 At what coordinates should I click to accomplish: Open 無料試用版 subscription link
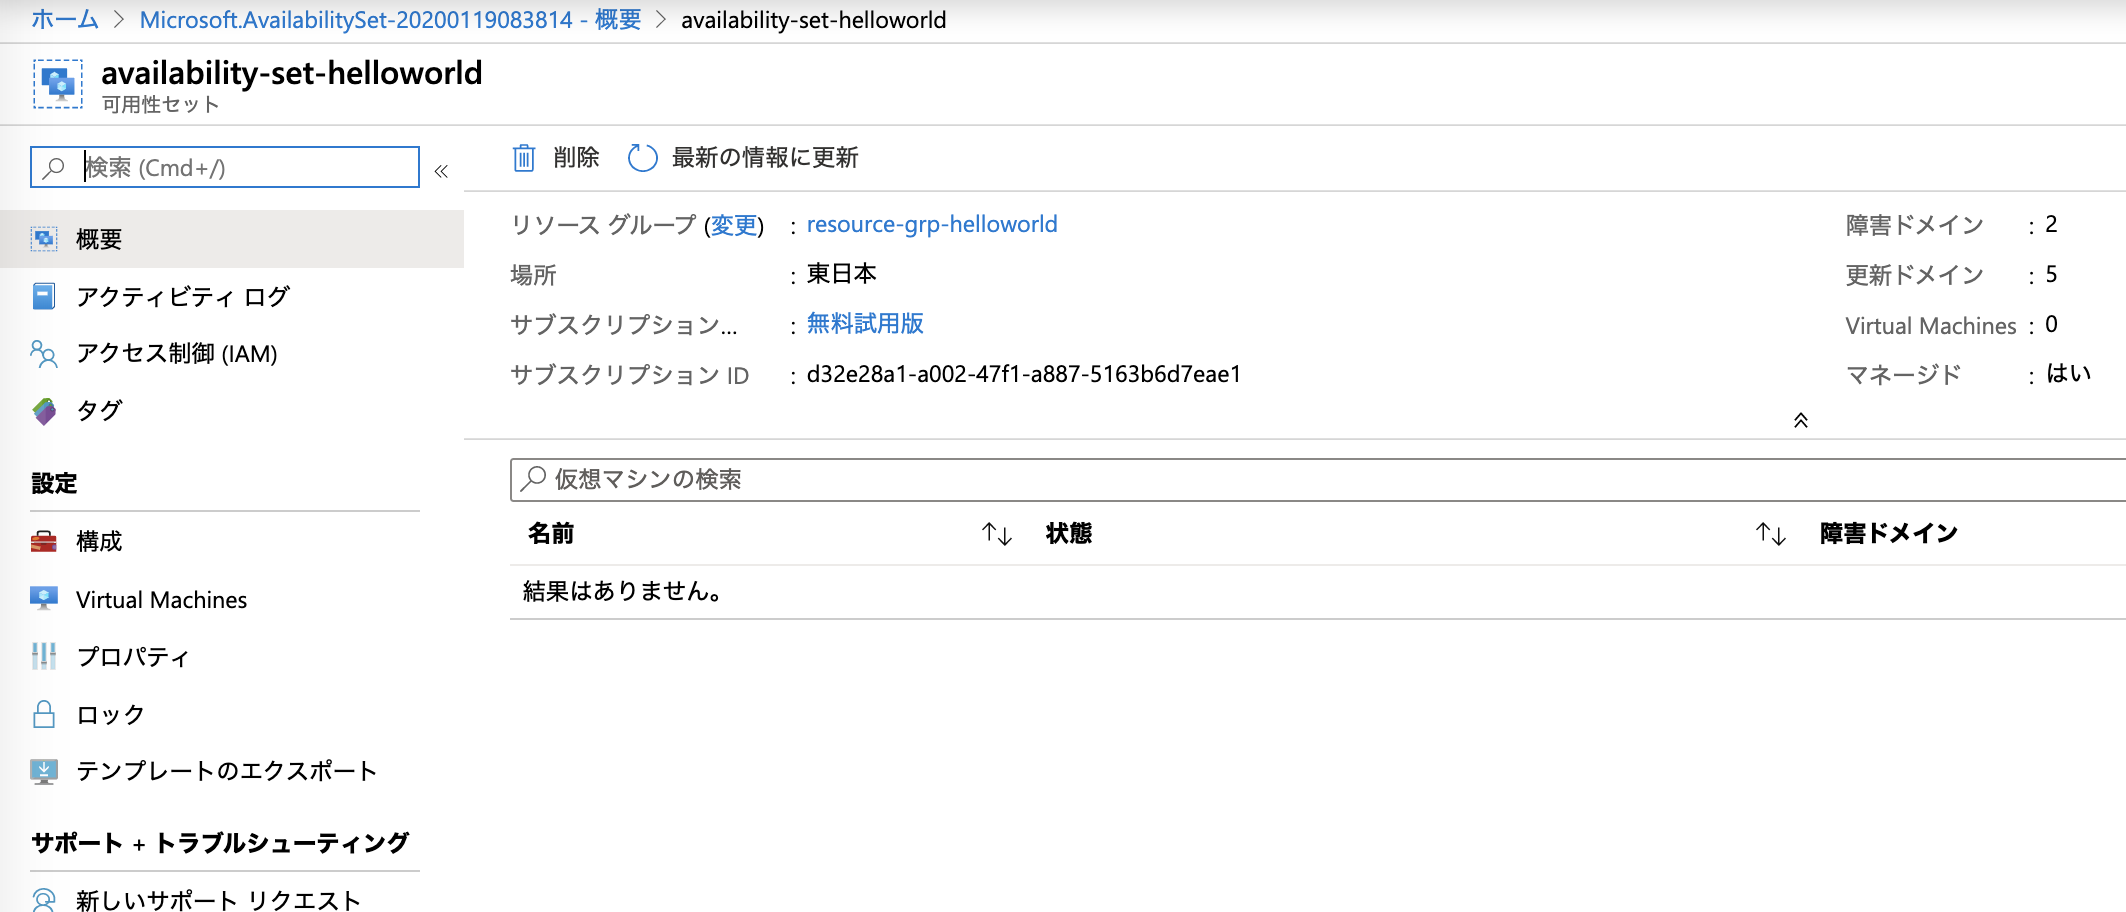(865, 323)
